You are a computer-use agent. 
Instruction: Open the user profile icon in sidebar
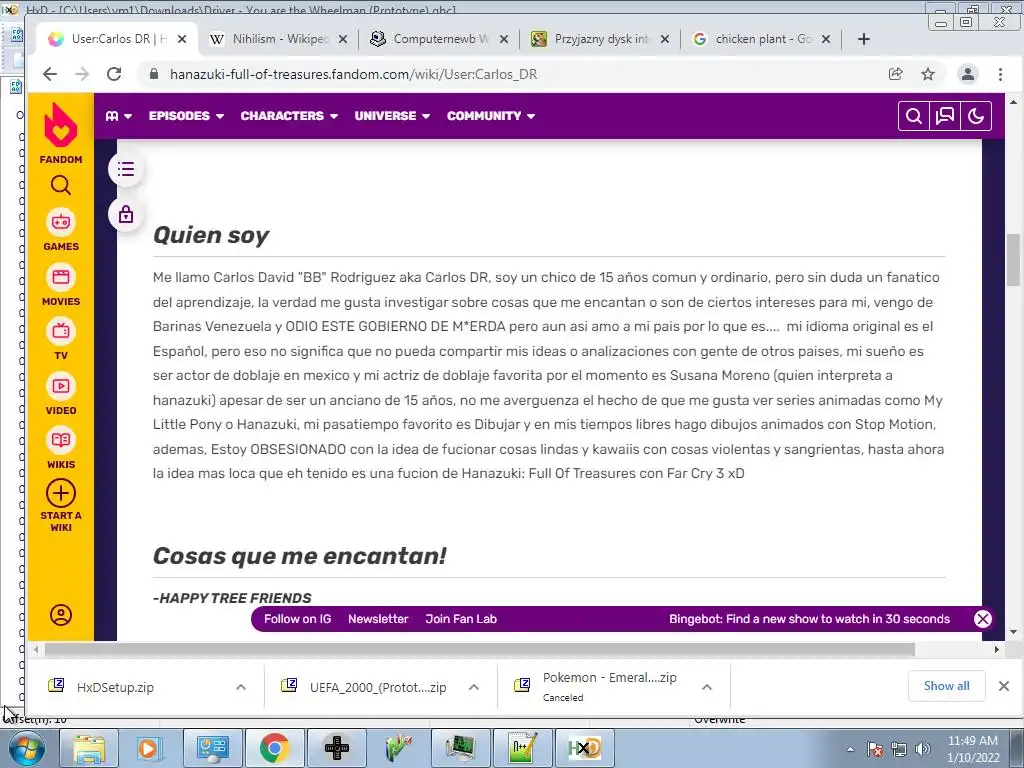point(61,615)
